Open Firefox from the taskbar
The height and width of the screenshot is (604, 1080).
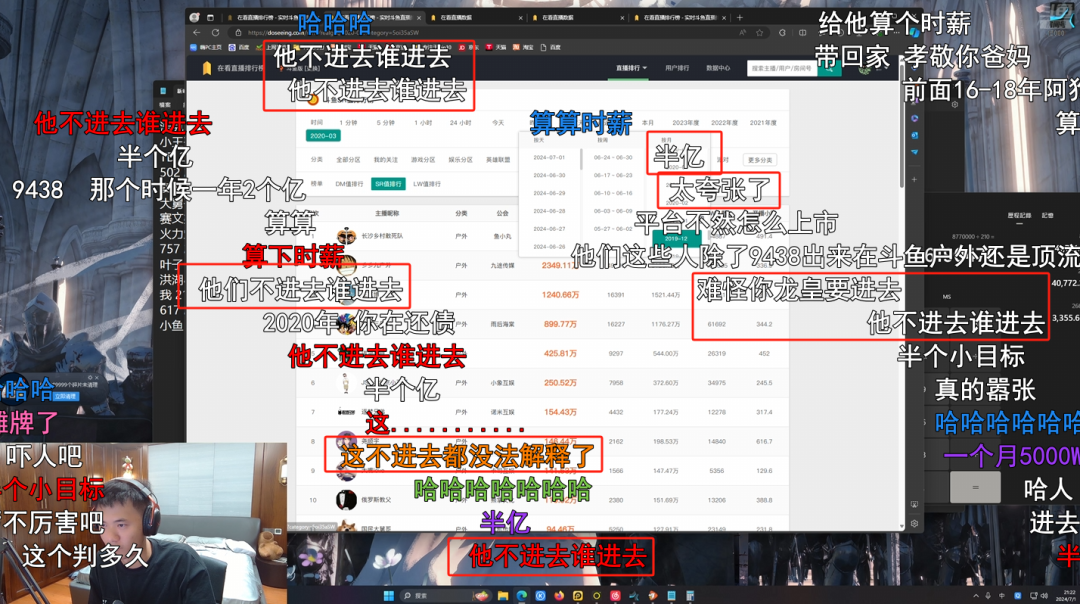[559, 596]
